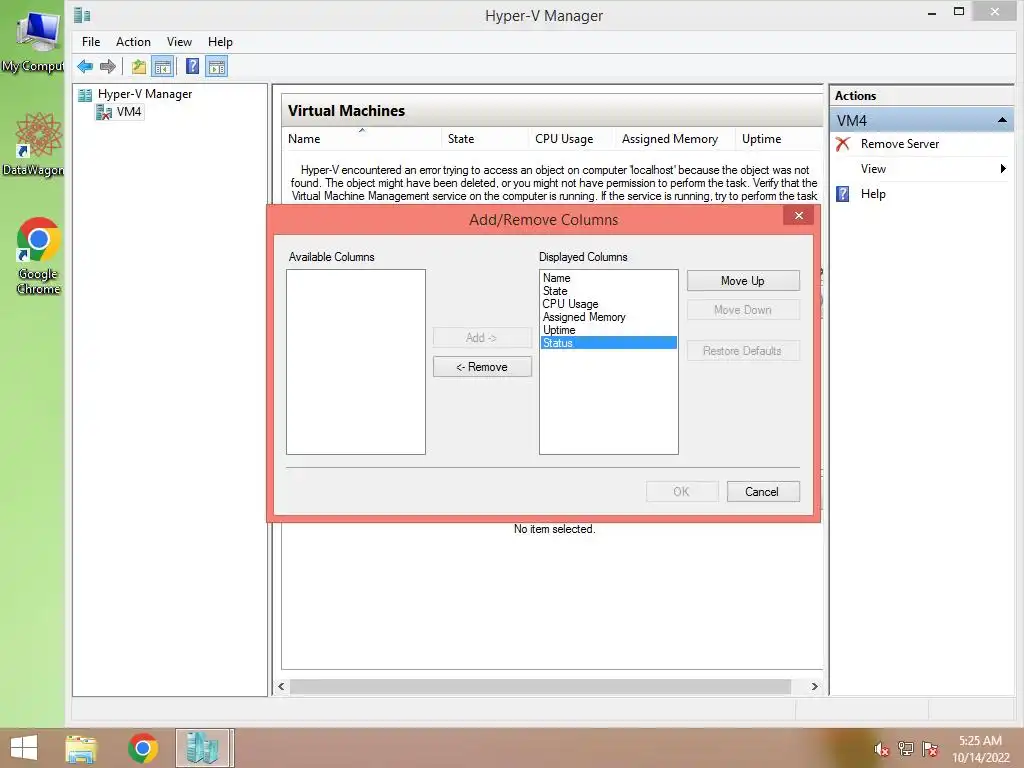
Task: Select CPU Usage in Displayed Columns list
Action: pyautogui.click(x=608, y=304)
